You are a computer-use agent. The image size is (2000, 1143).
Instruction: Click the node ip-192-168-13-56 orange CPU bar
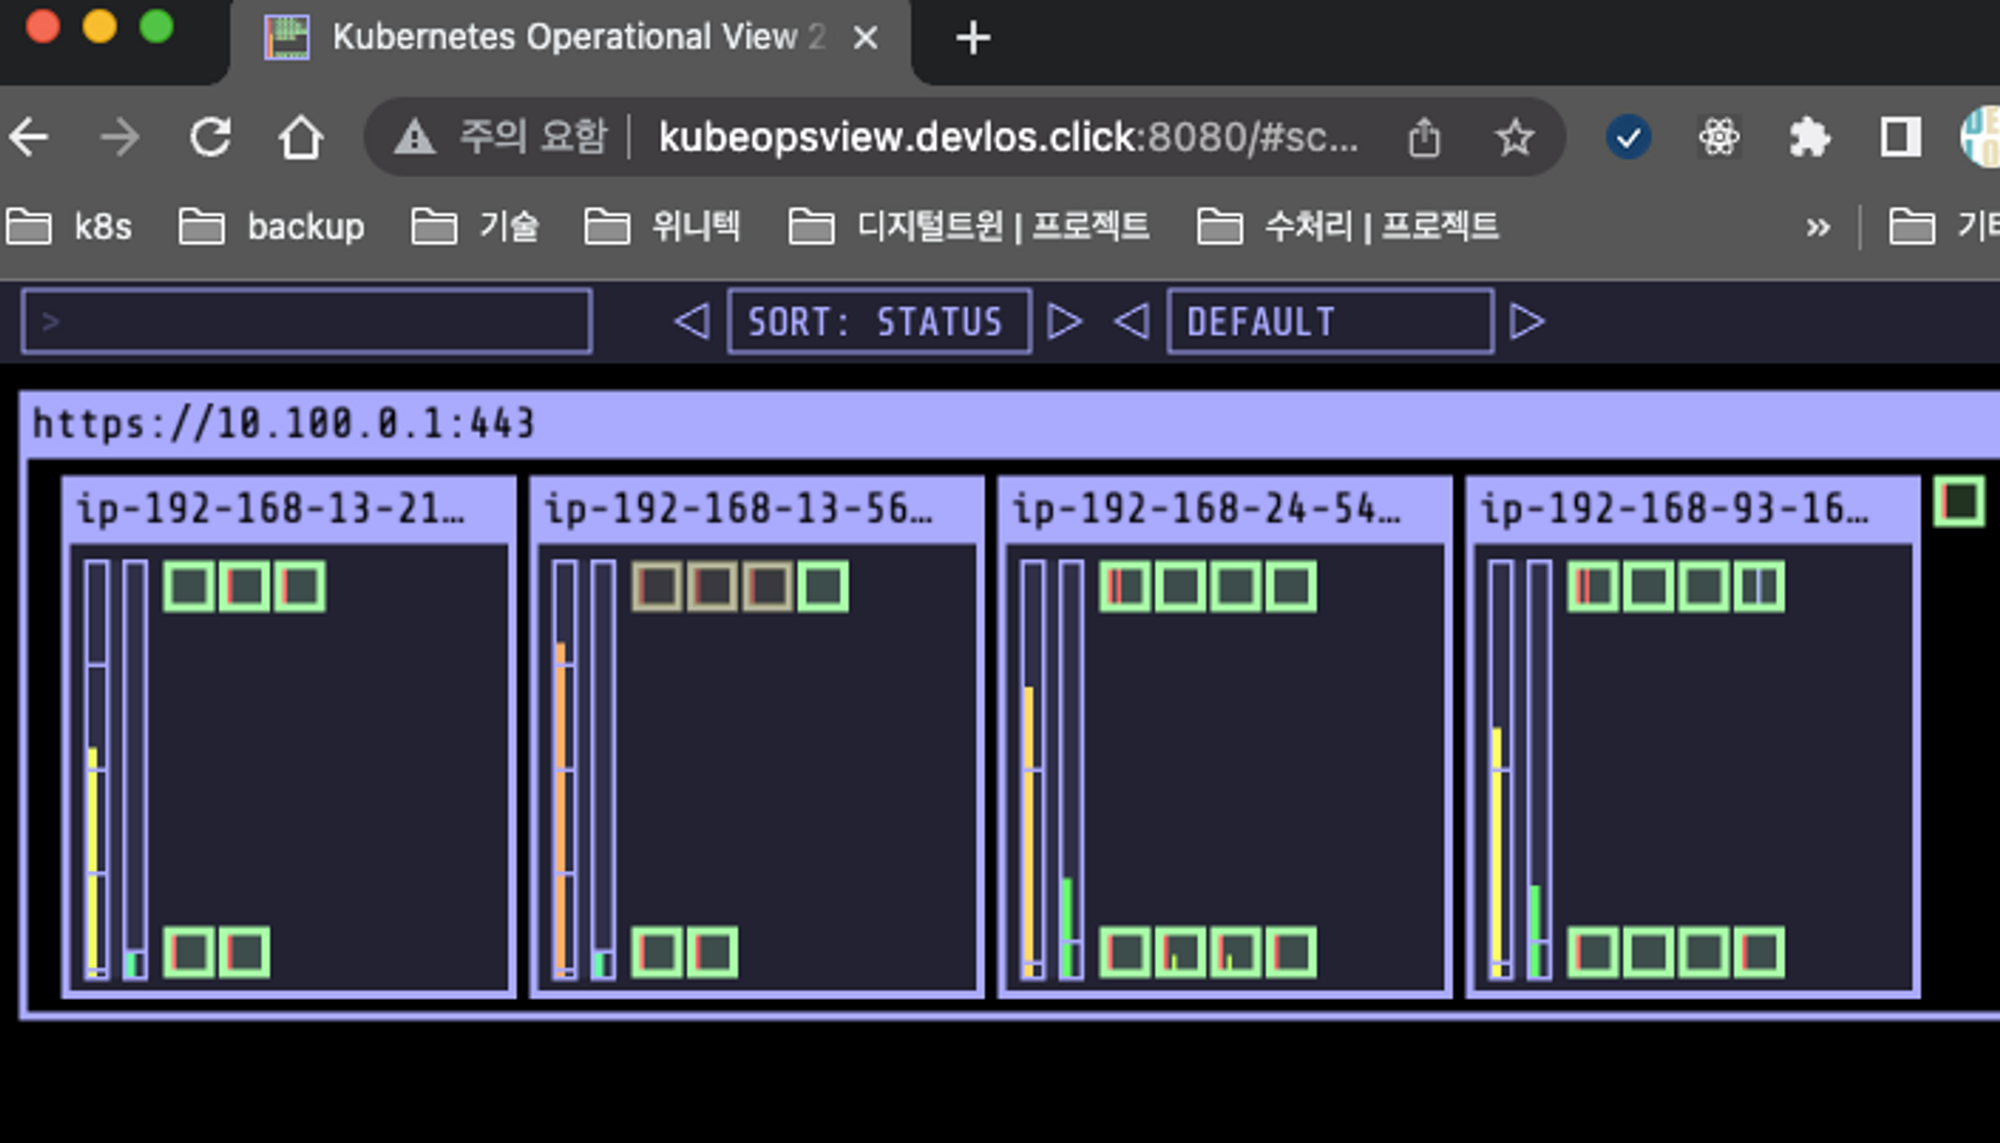click(x=561, y=810)
